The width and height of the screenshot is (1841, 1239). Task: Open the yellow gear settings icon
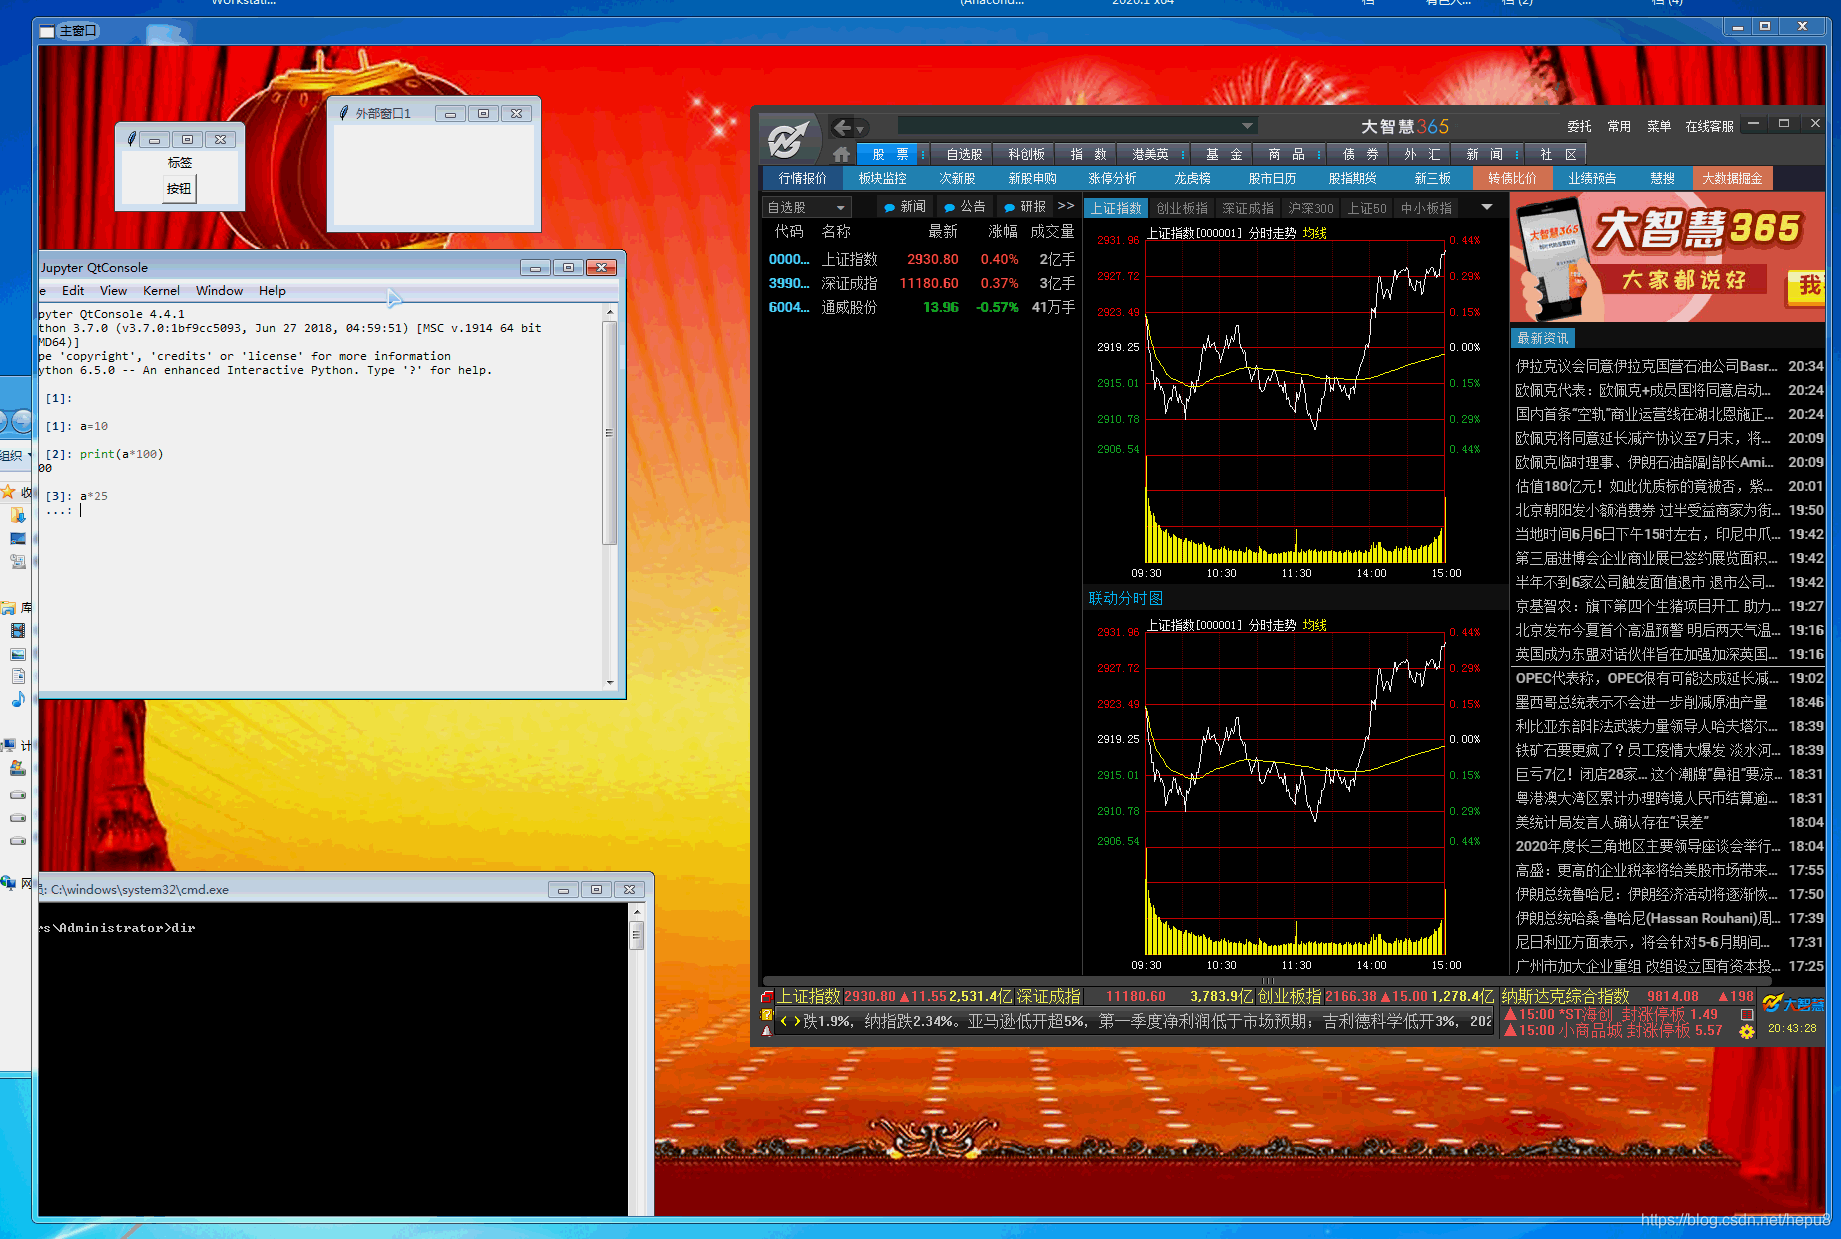point(1747,1032)
